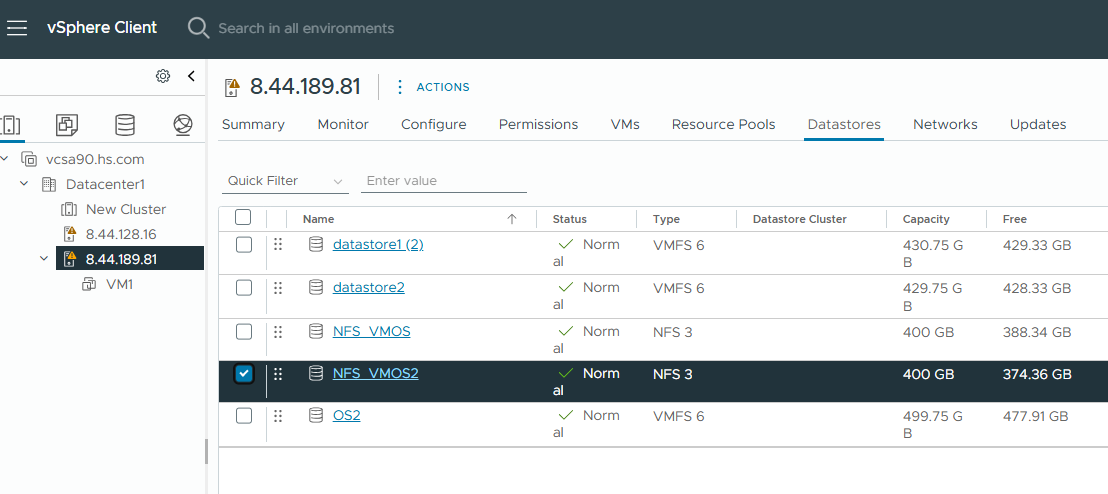The width and height of the screenshot is (1108, 494).
Task: Click the drag handle for NFS_VMOS row
Action: (278, 331)
